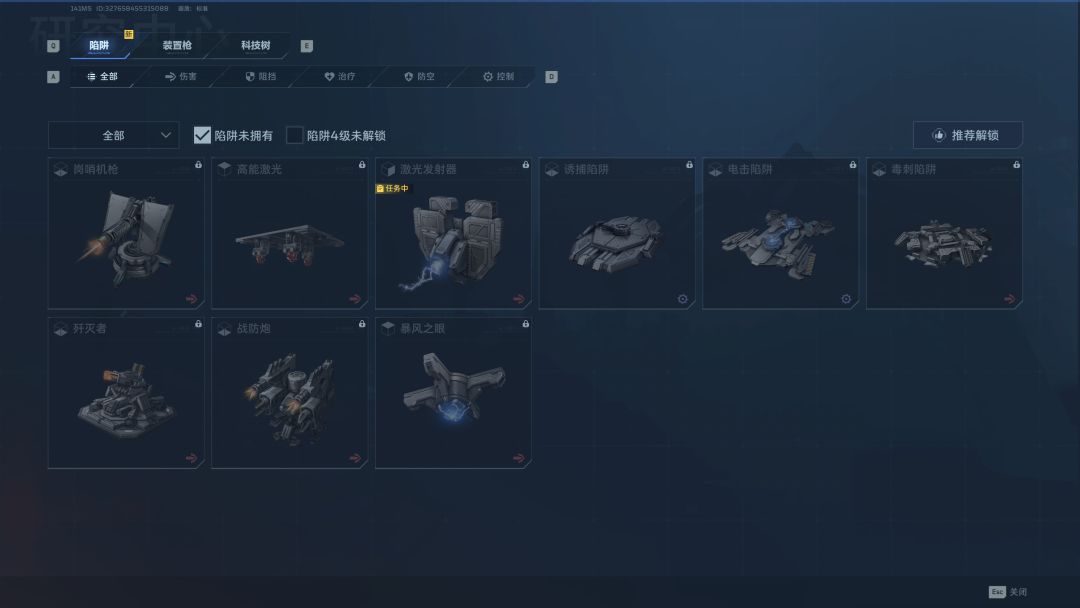Viewport: 1080px width, 608px height.
Task: Click the 推荐解锁 button
Action: point(968,135)
